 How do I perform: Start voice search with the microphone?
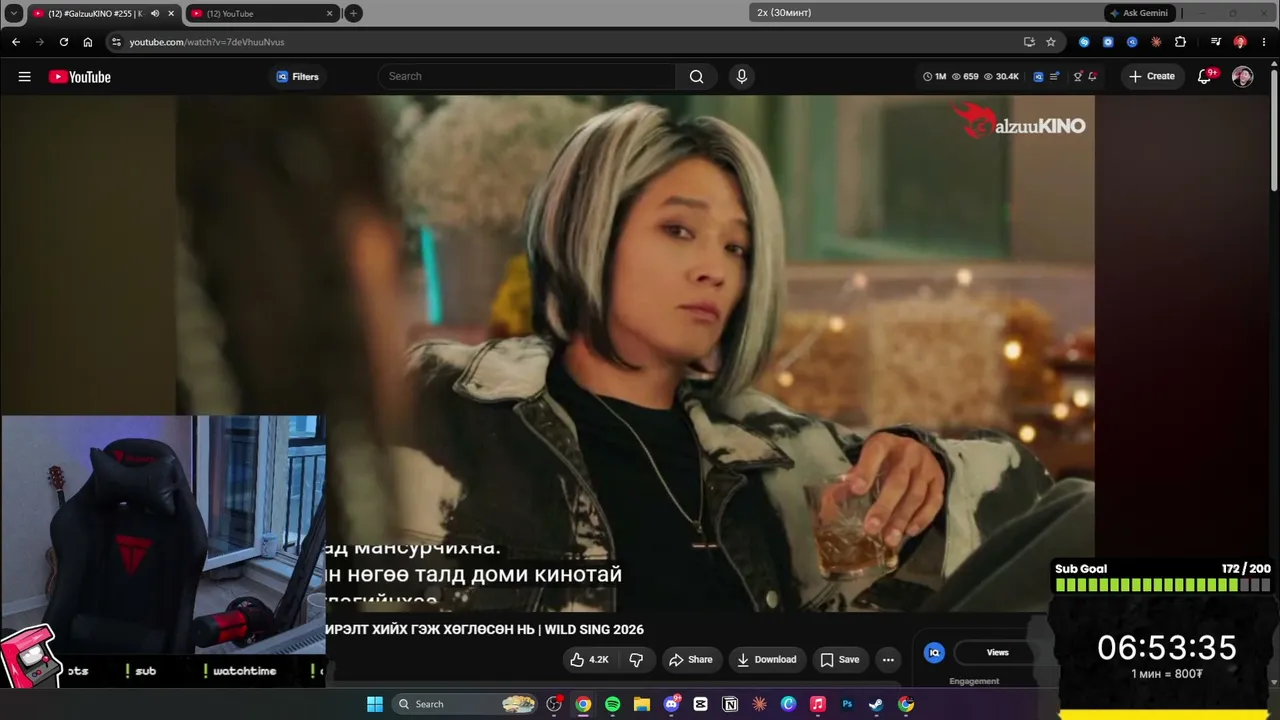point(741,77)
